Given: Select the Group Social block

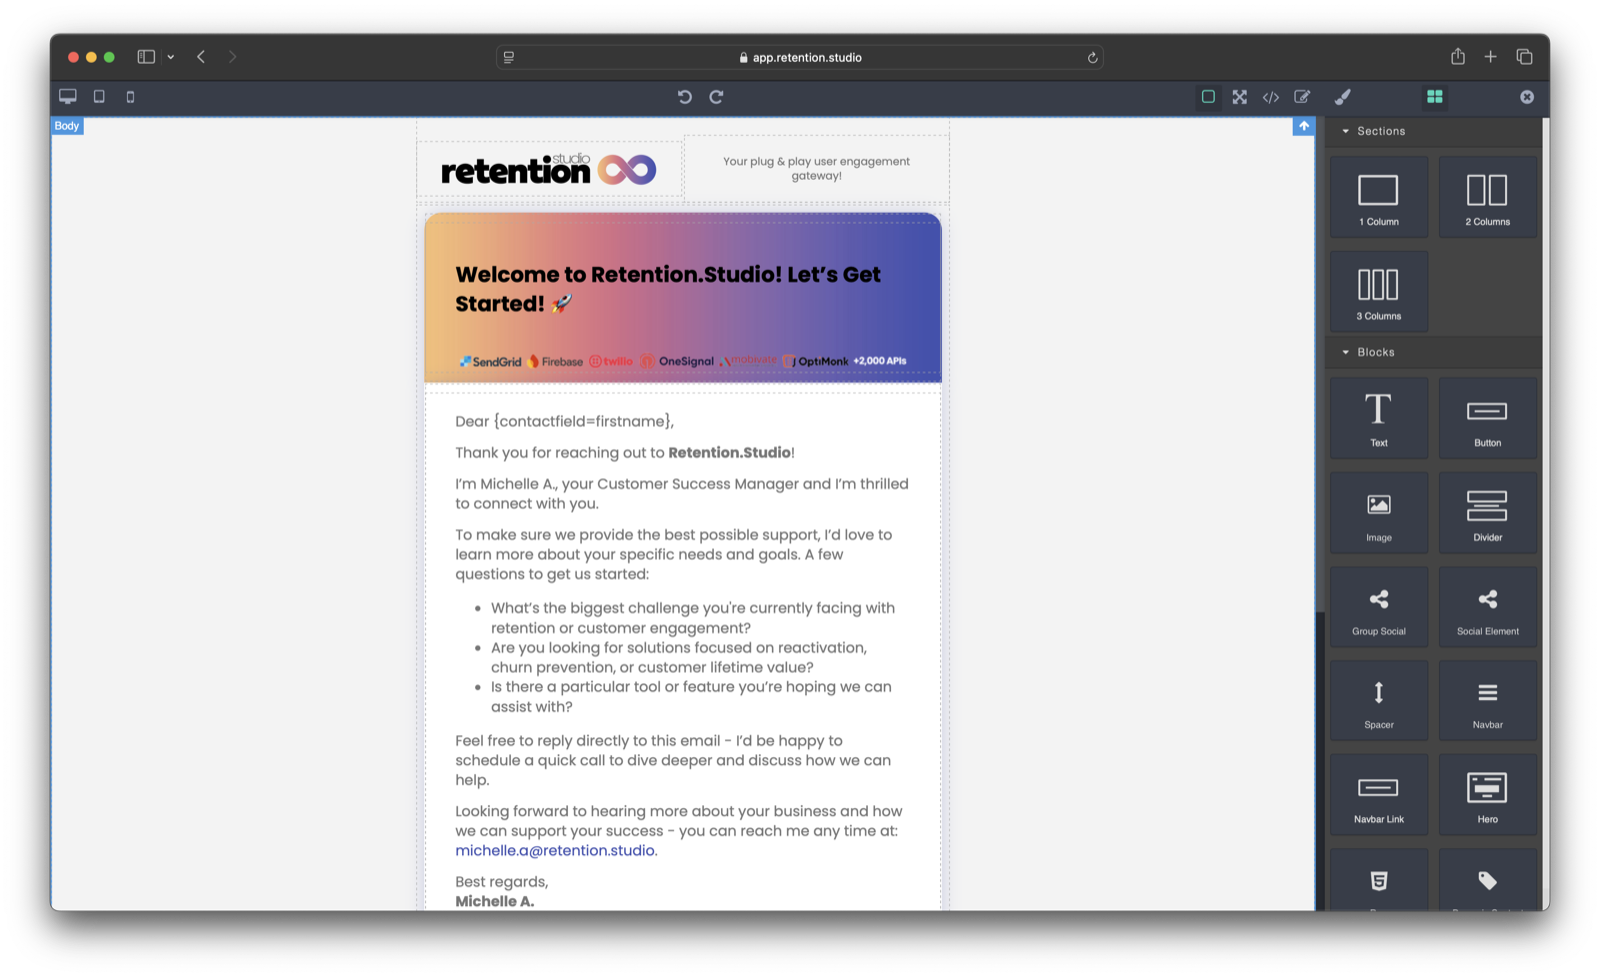Looking at the screenshot, I should click(1379, 607).
